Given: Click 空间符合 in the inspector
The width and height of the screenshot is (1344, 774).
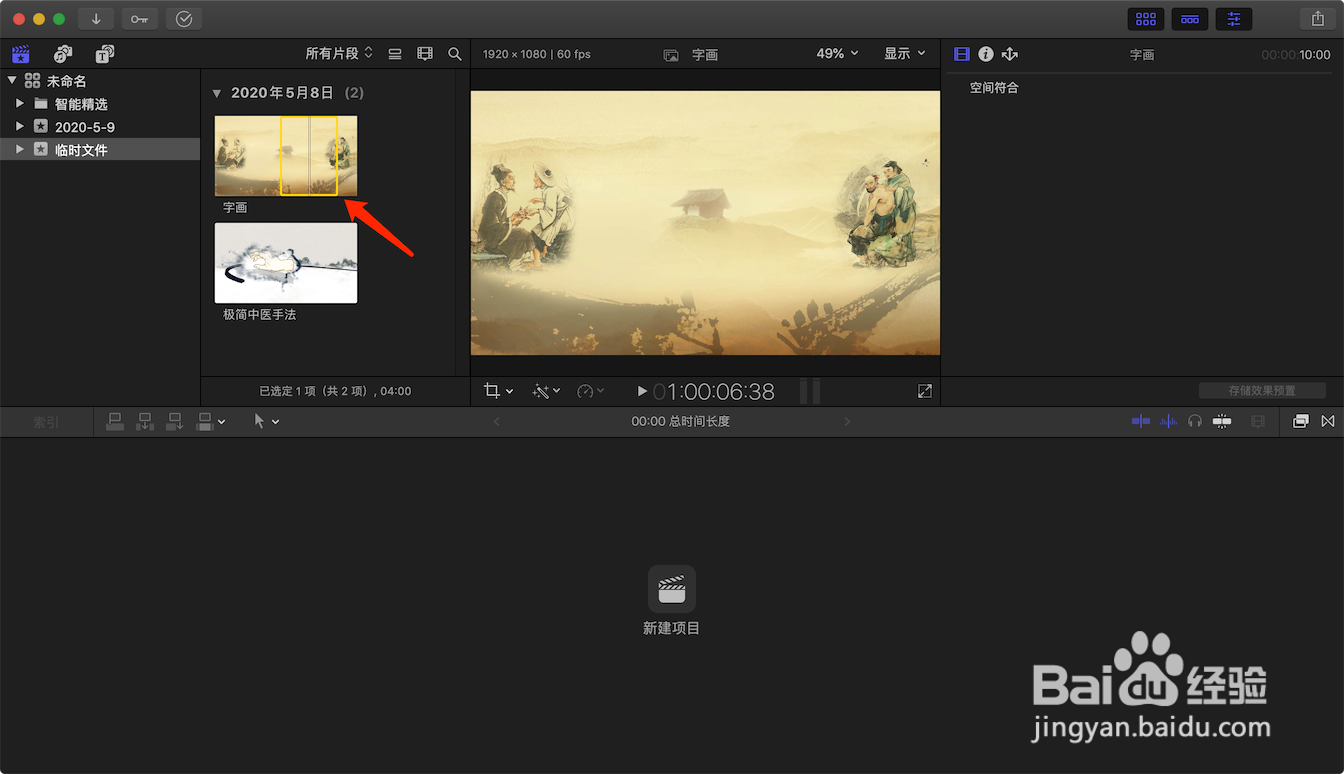Looking at the screenshot, I should (x=994, y=88).
